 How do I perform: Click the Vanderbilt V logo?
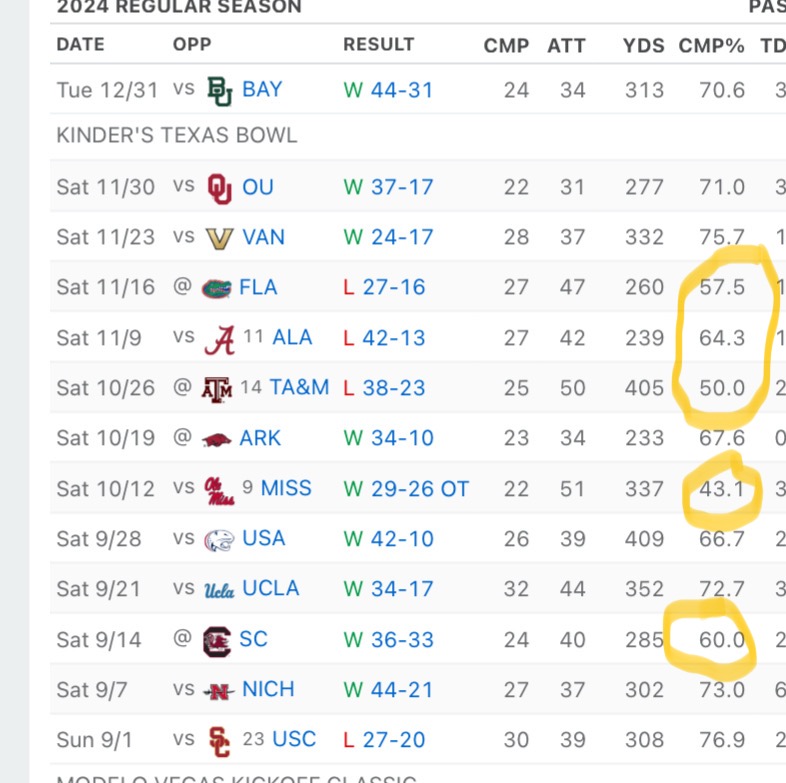click(x=220, y=239)
